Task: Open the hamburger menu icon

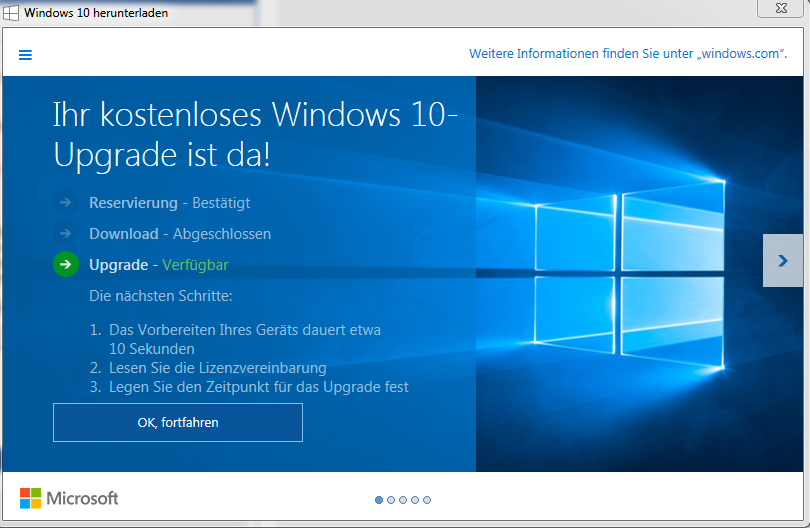Action: point(25,55)
